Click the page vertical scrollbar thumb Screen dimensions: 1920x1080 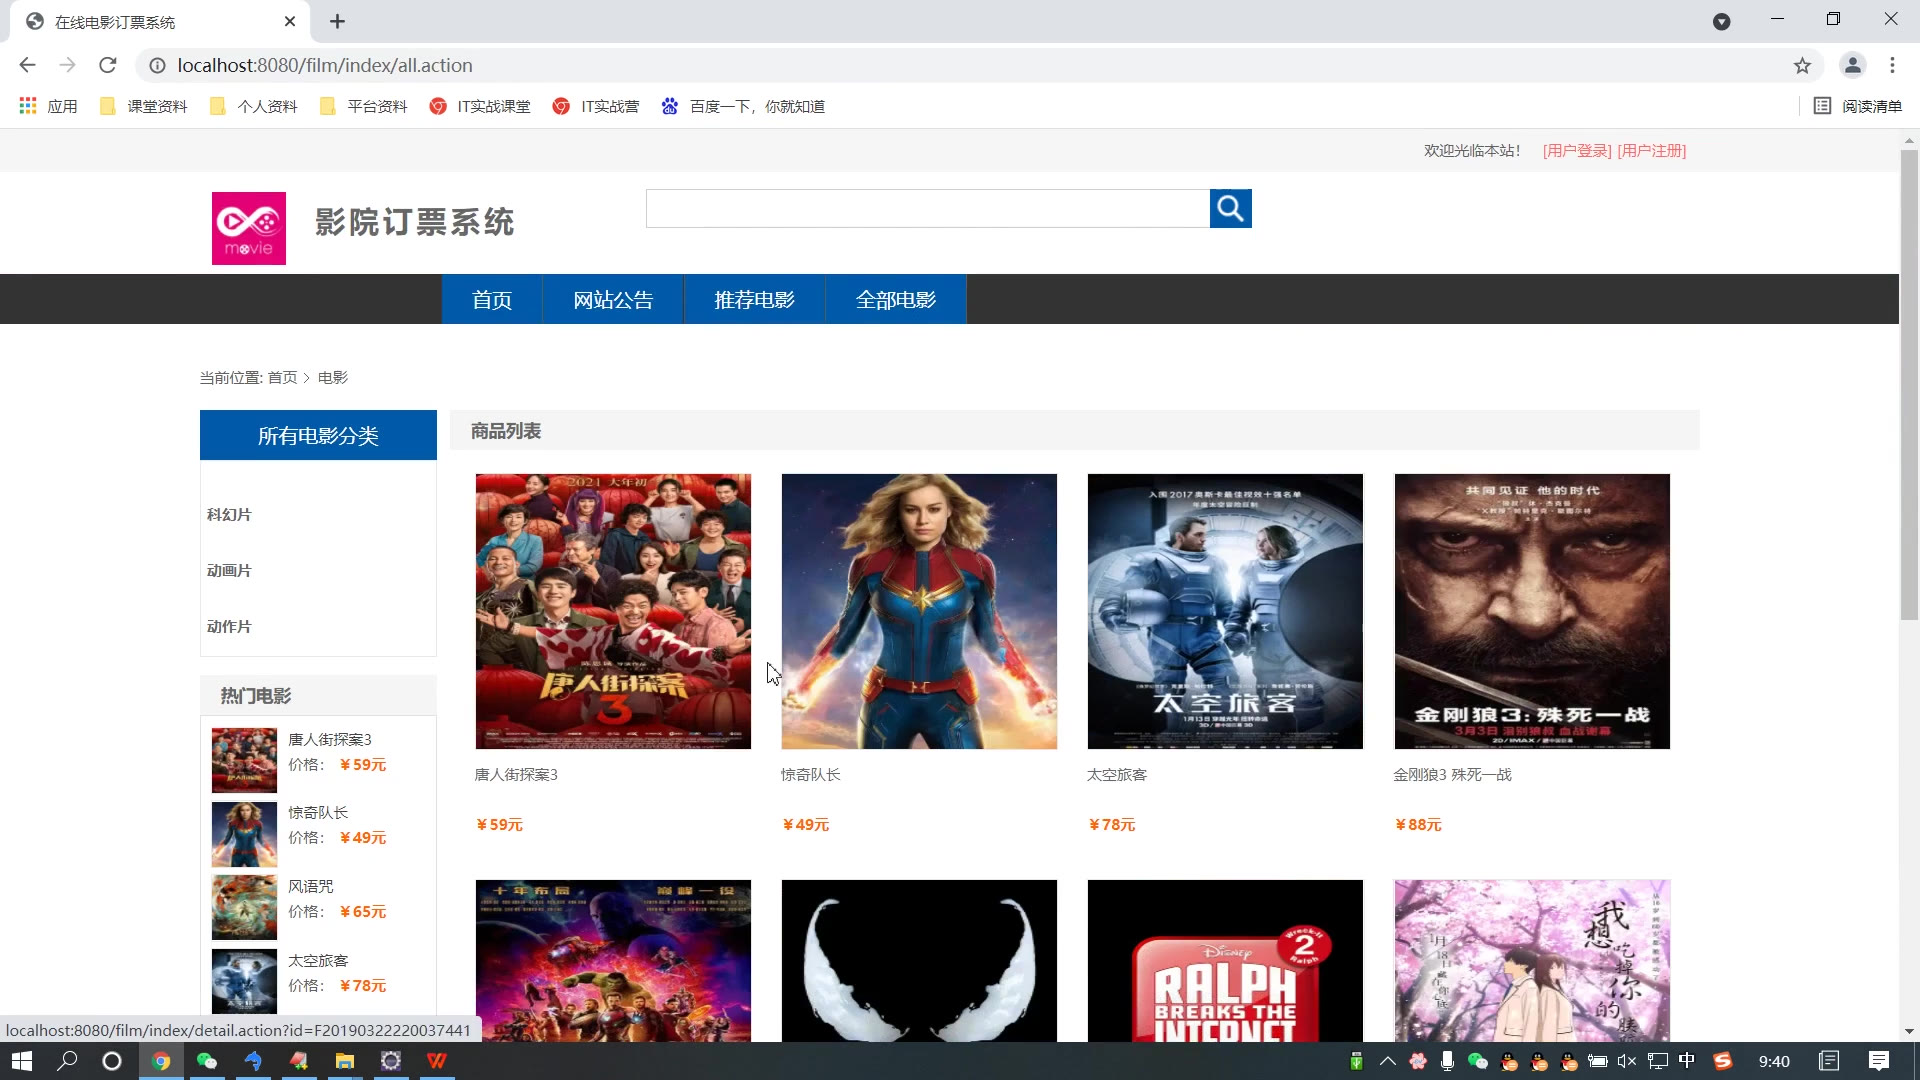coord(1909,385)
